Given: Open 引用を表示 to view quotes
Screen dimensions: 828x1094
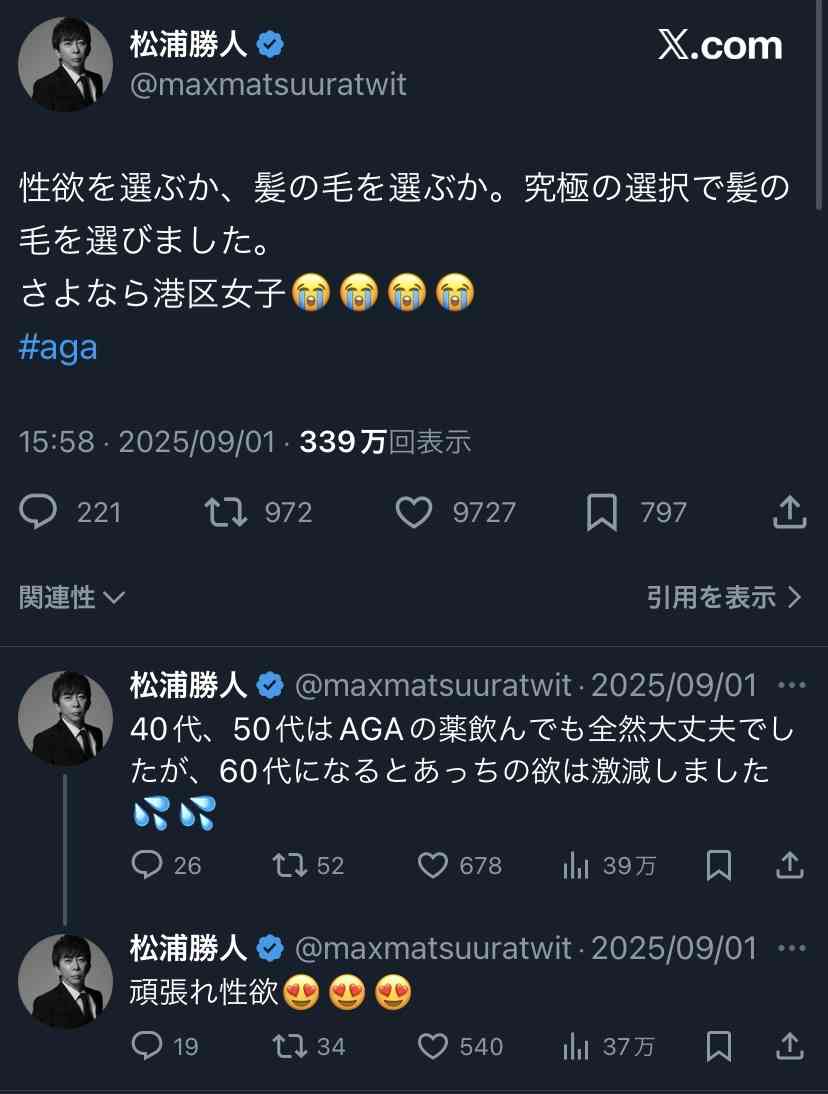Looking at the screenshot, I should pos(724,598).
